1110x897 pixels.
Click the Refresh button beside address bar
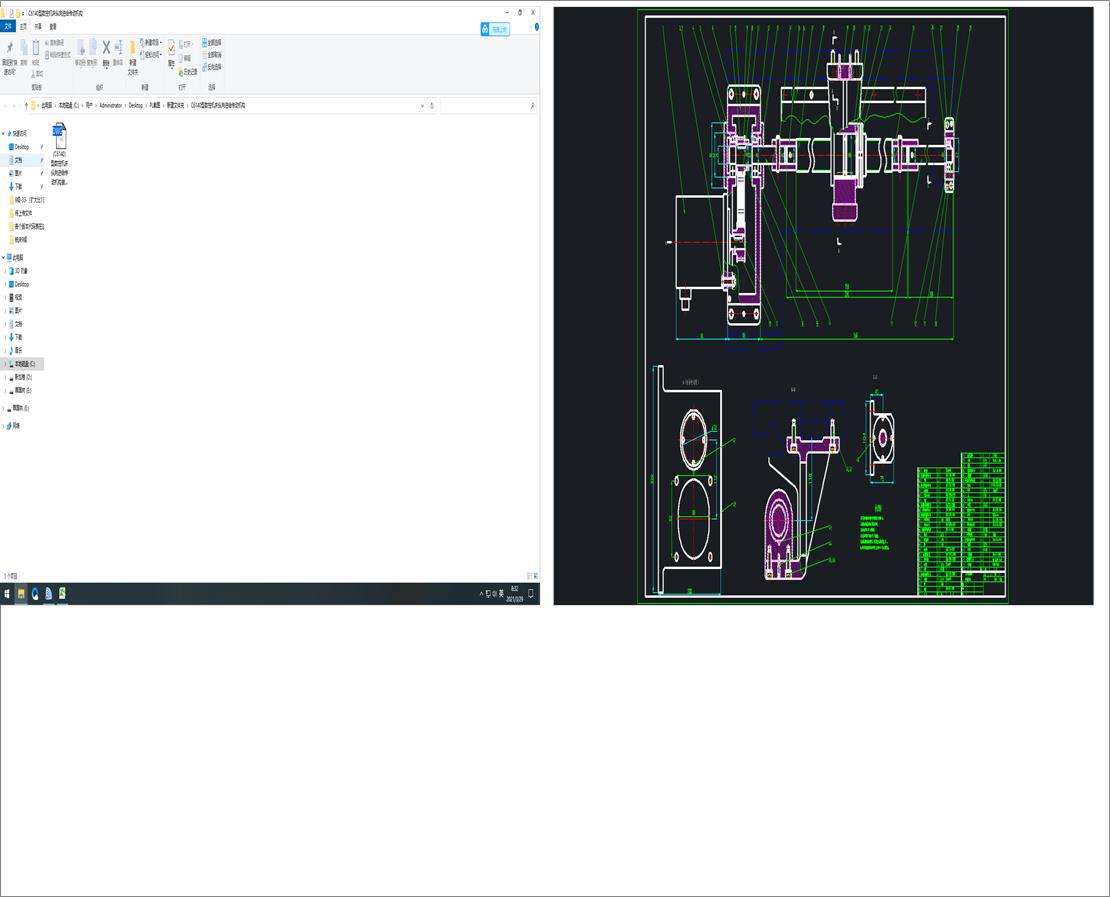(x=432, y=105)
